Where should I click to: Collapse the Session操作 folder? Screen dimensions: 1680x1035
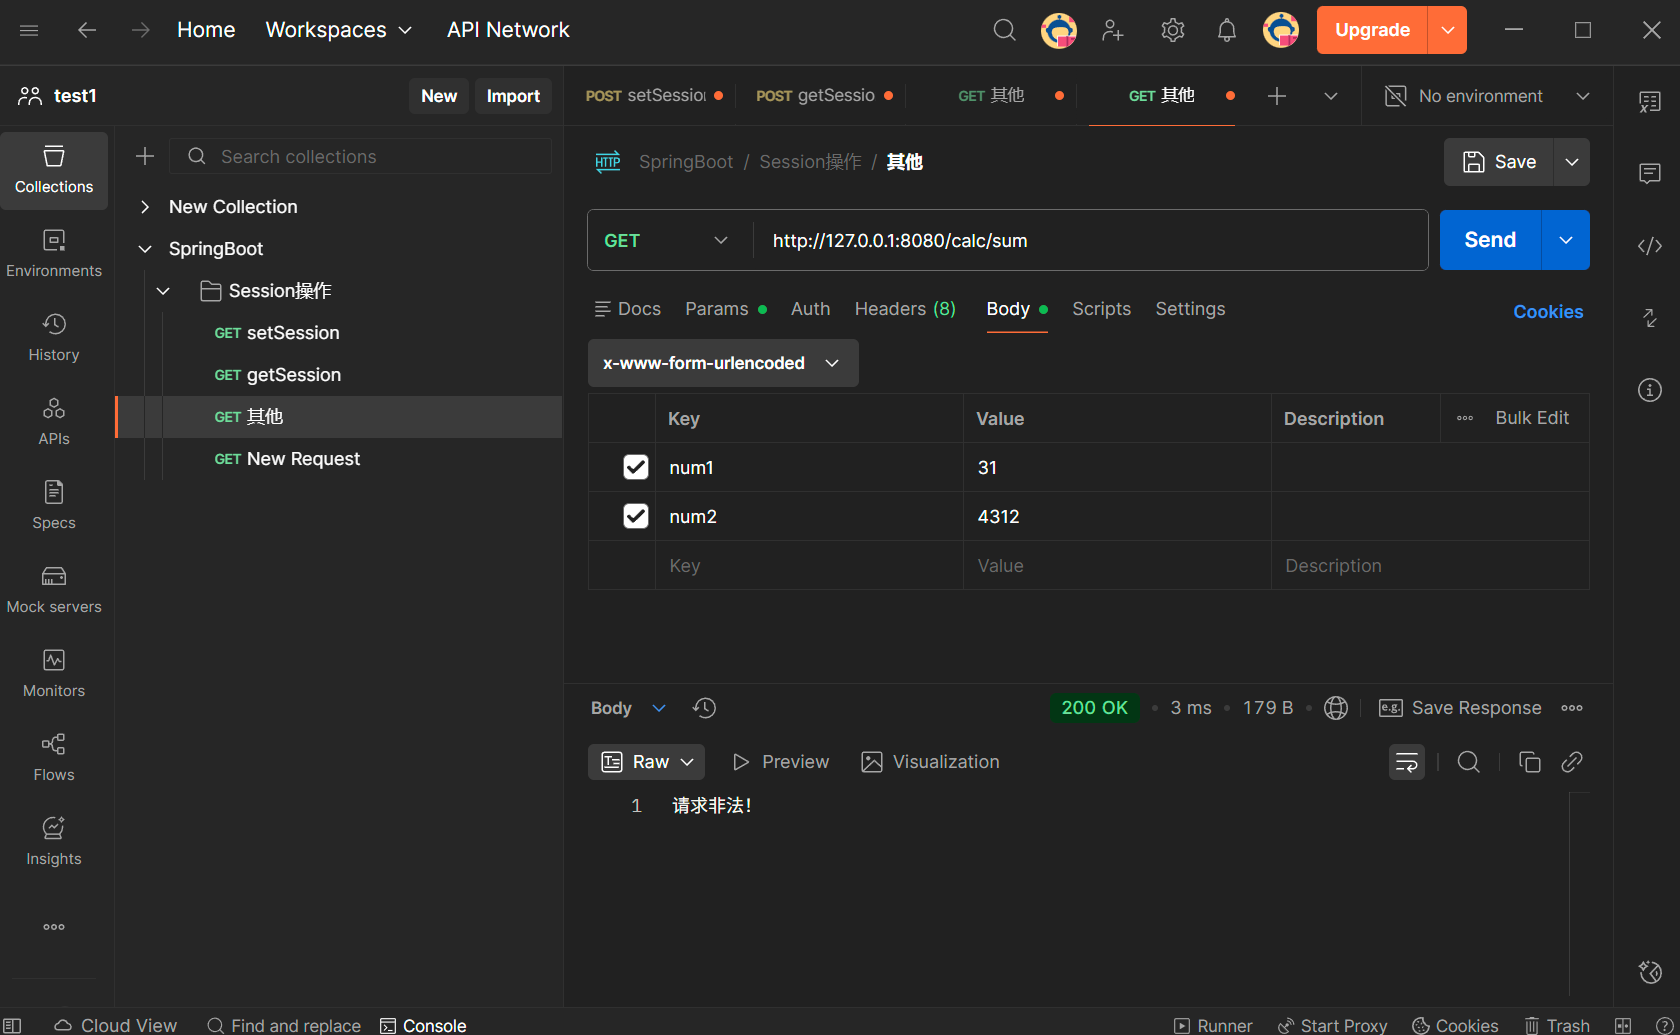pyautogui.click(x=163, y=291)
